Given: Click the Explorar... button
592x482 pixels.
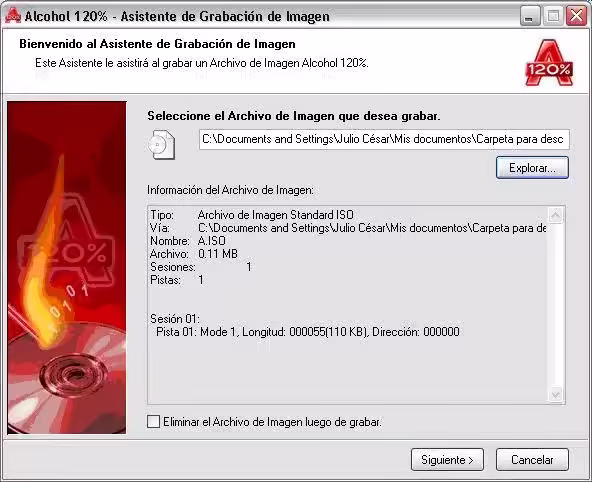Looking at the screenshot, I should pyautogui.click(x=532, y=168).
